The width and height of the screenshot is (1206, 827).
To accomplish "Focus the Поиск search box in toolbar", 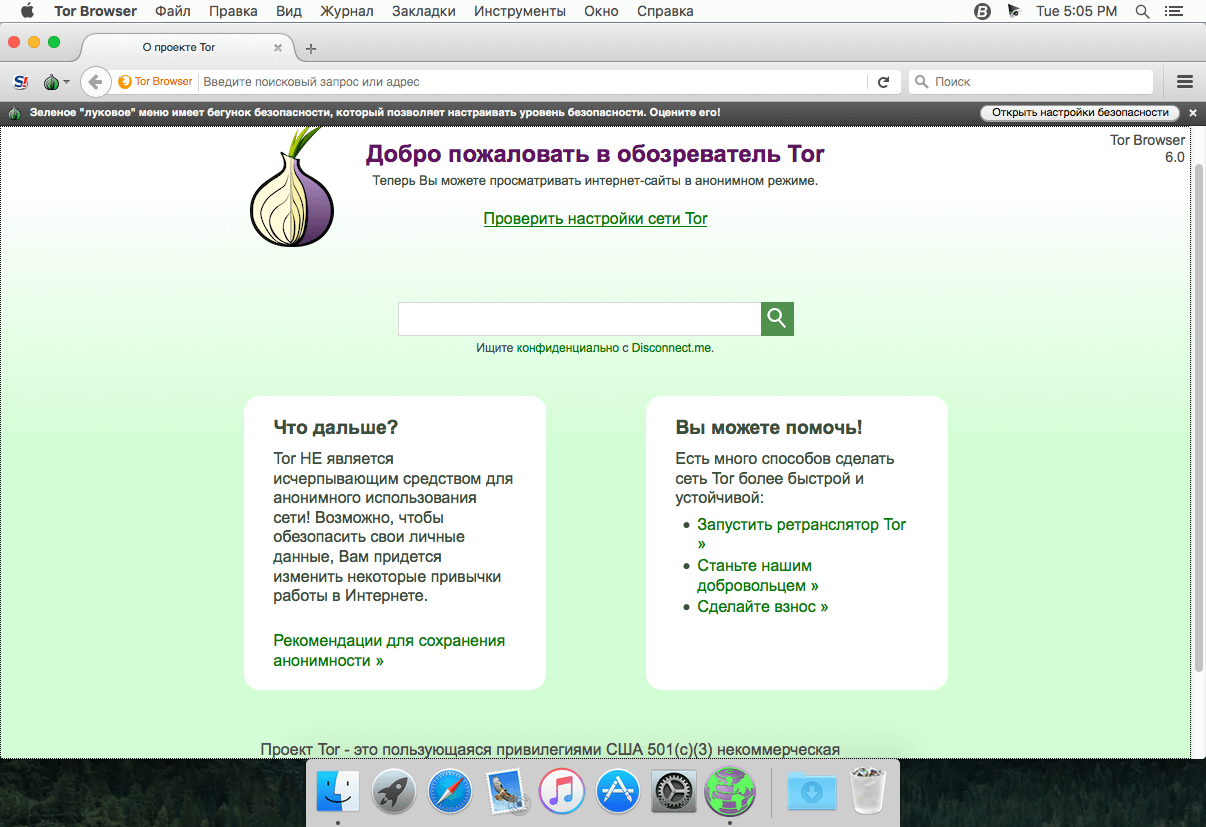I will click(x=1030, y=82).
